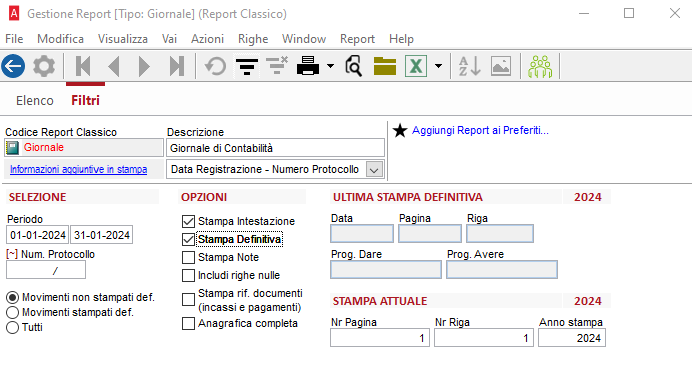Click the Prog. Dare field
The image size is (692, 366).
(x=386, y=270)
